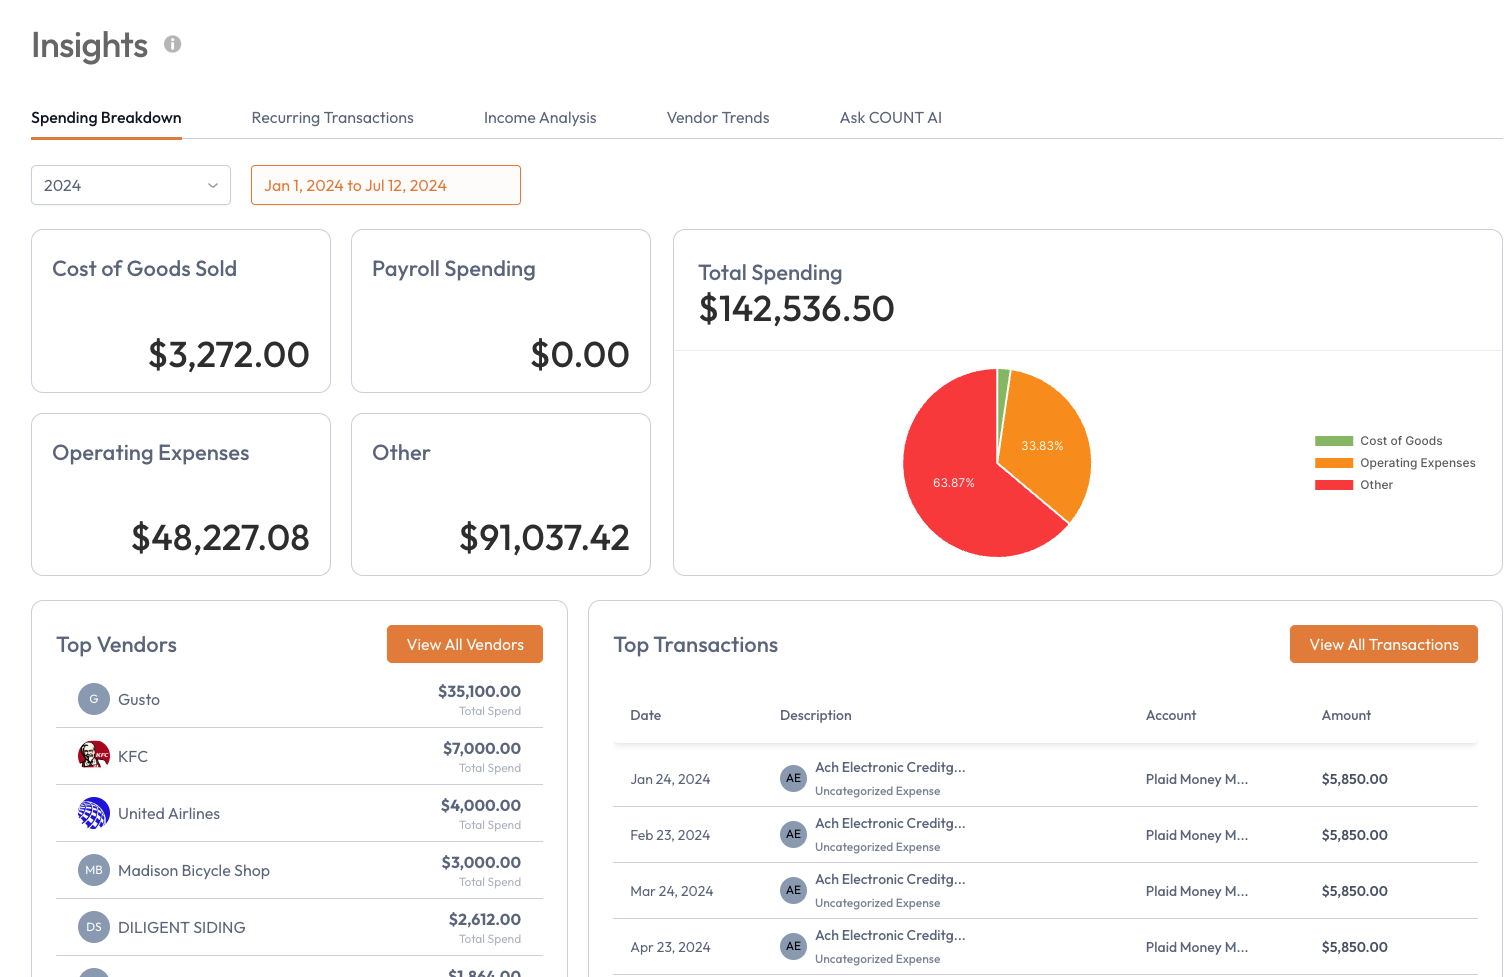The width and height of the screenshot is (1512, 977).
Task: Click the Insights info icon
Action: coord(172,44)
